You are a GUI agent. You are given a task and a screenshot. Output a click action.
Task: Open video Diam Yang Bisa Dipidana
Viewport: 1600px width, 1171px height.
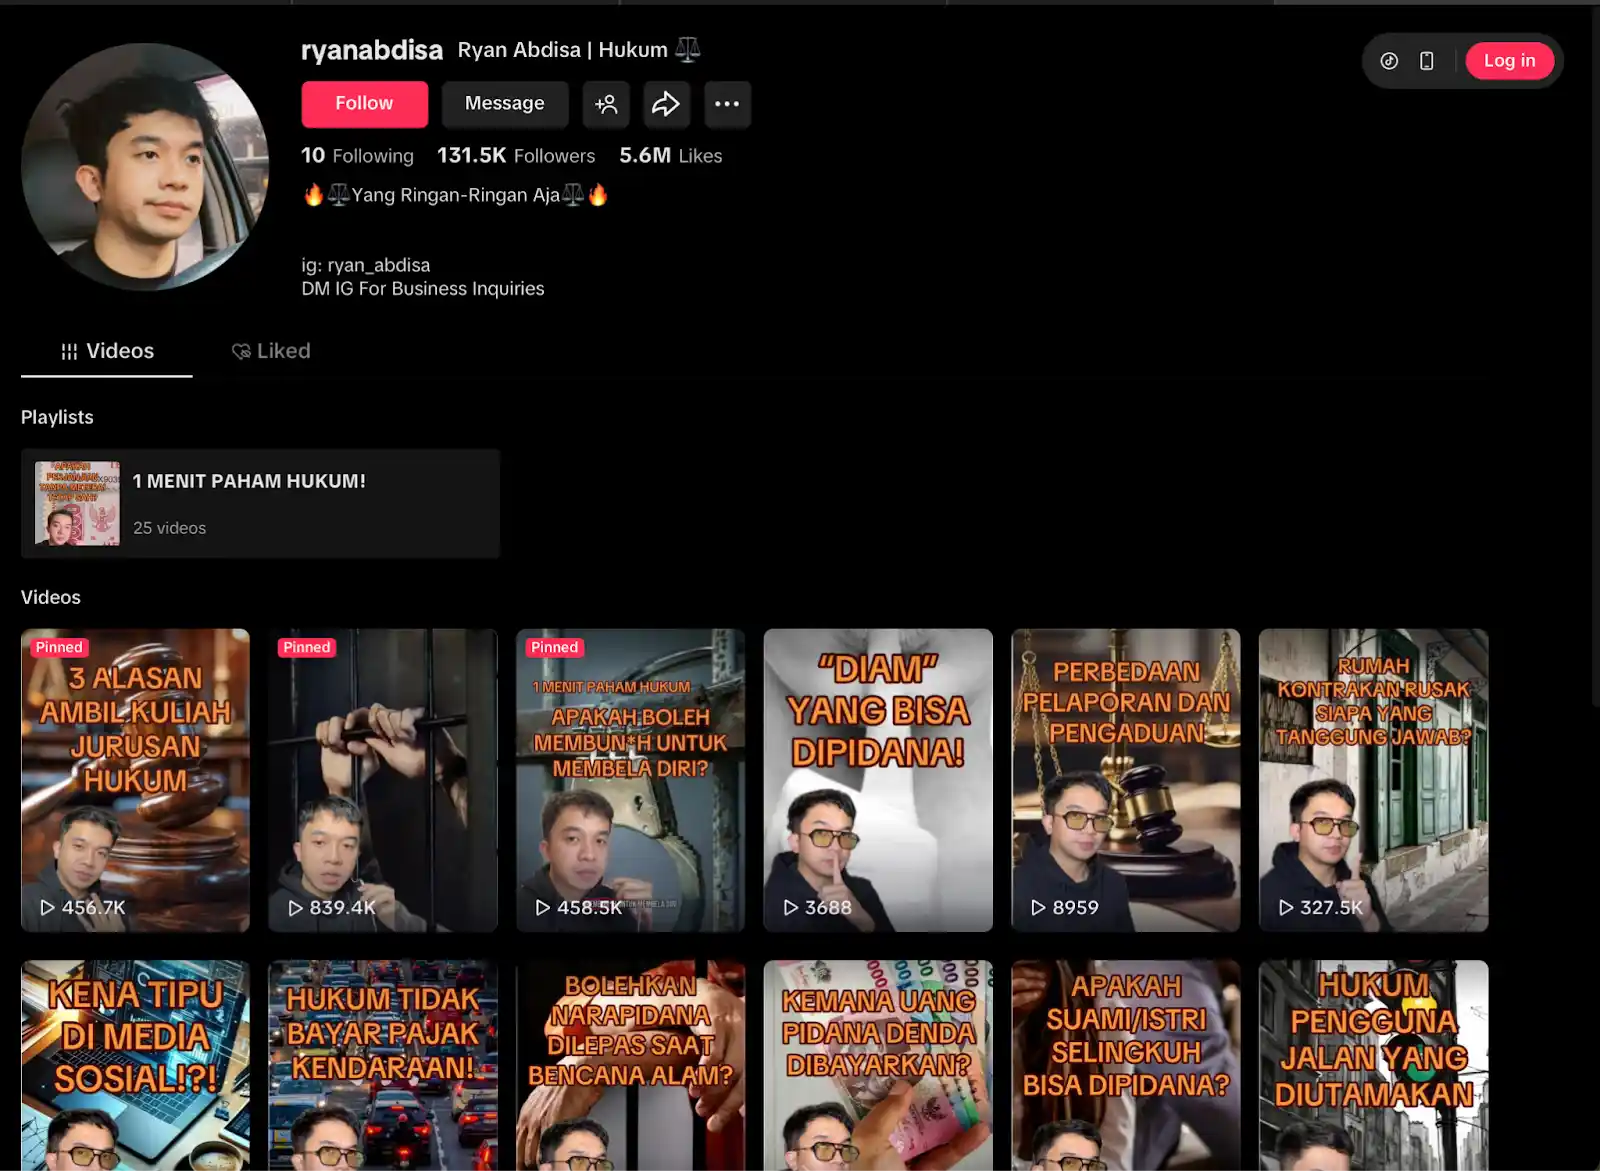click(x=878, y=780)
